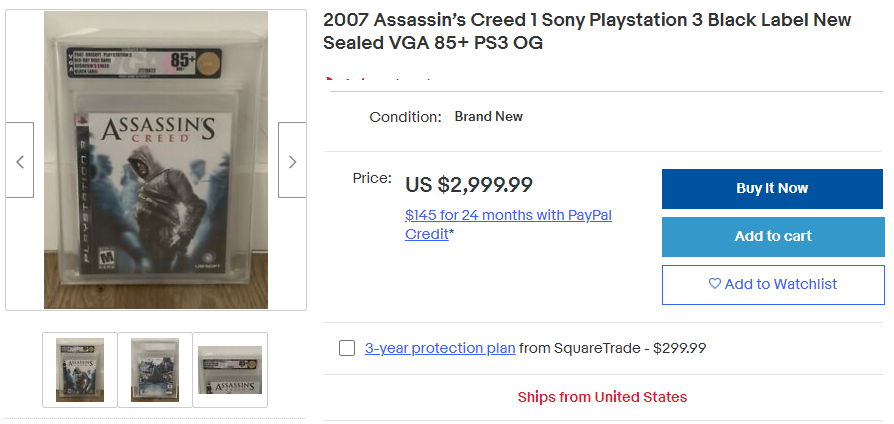The image size is (894, 424).
Task: Click the heart icon on Add to Watchlist
Action: point(714,284)
